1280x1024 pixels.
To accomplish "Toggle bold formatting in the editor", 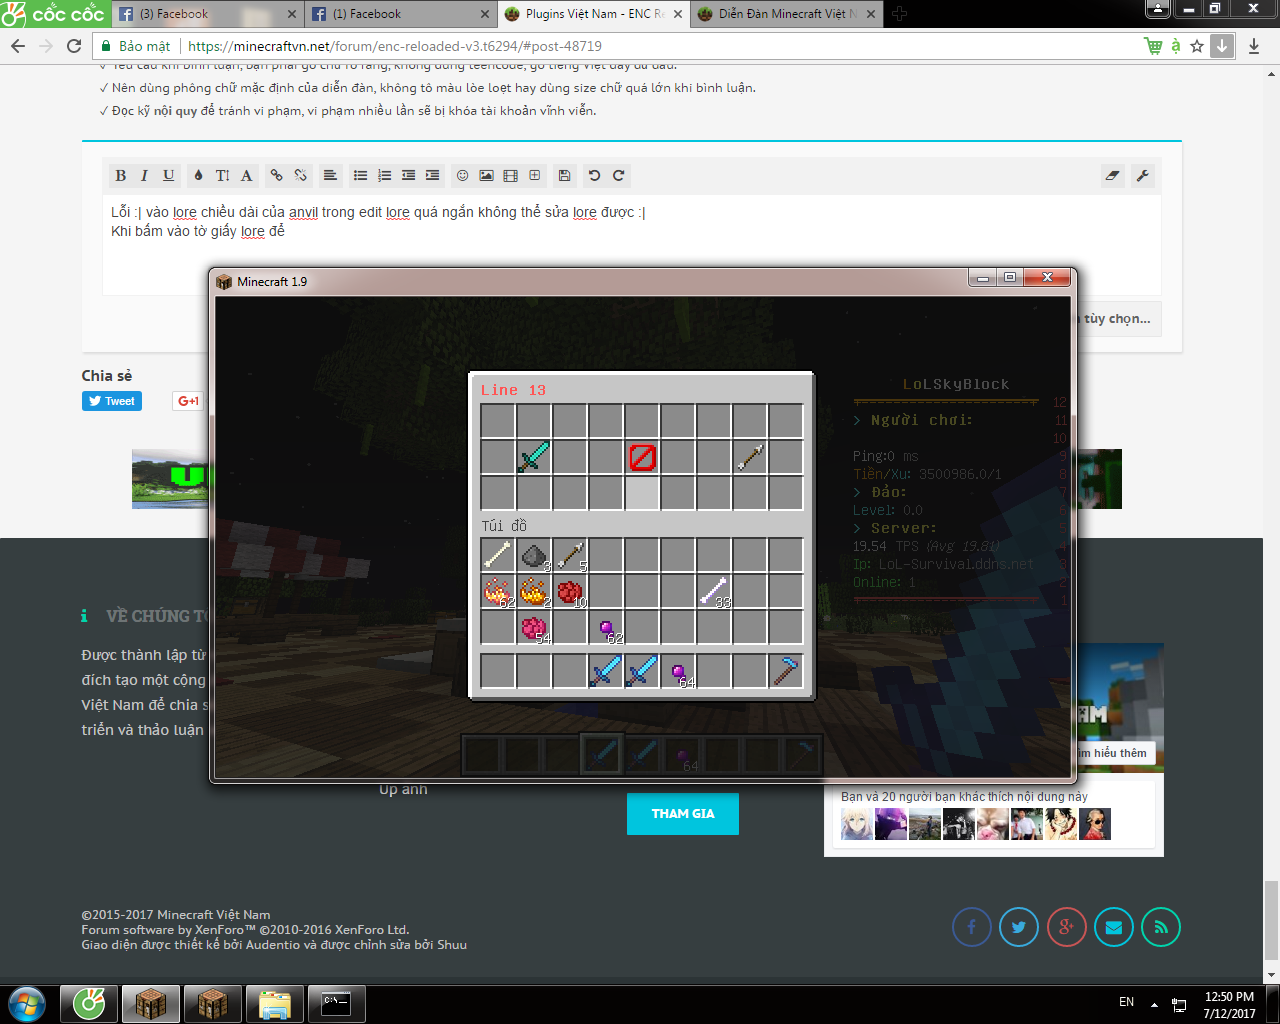I will (x=121, y=176).
